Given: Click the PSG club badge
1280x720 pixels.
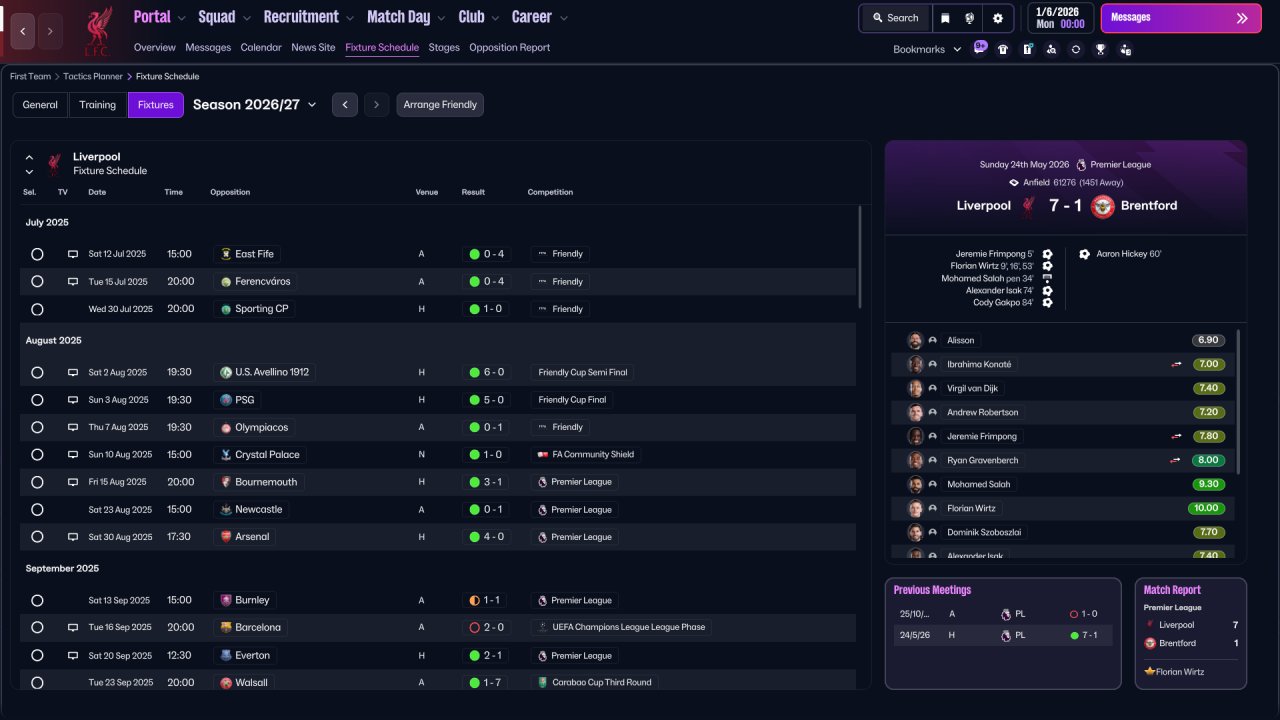Looking at the screenshot, I should coord(226,400).
